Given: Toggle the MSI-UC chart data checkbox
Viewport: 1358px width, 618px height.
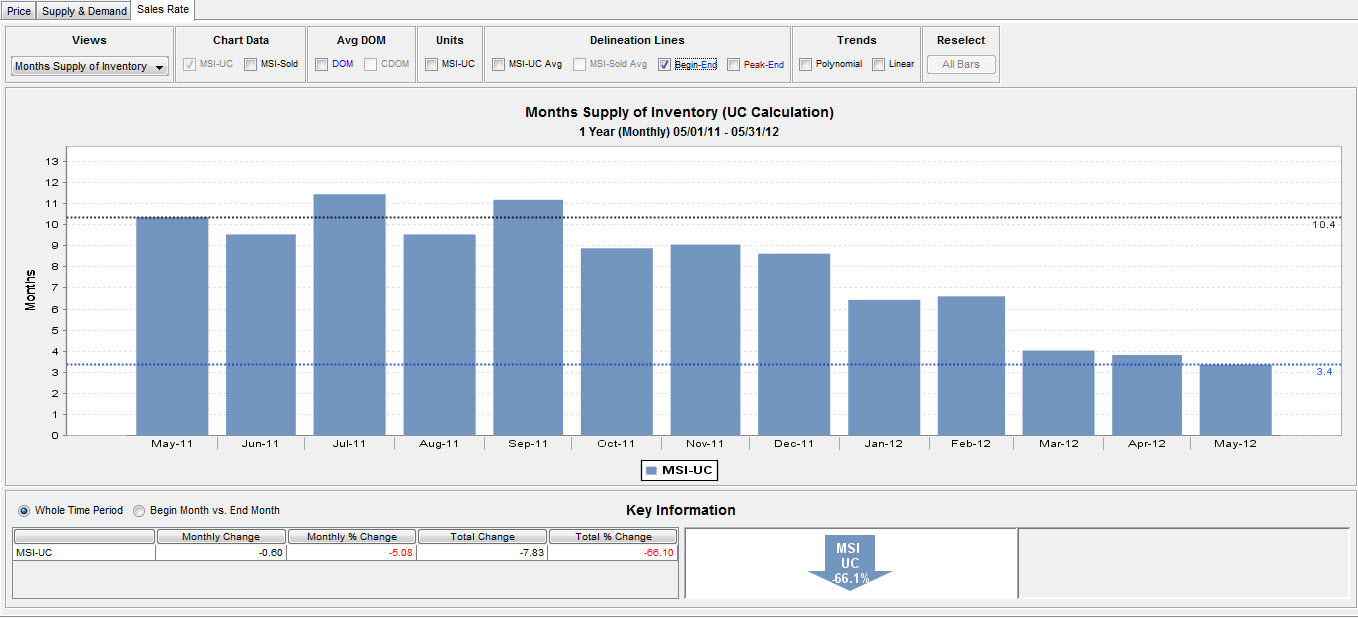Looking at the screenshot, I should (x=190, y=64).
